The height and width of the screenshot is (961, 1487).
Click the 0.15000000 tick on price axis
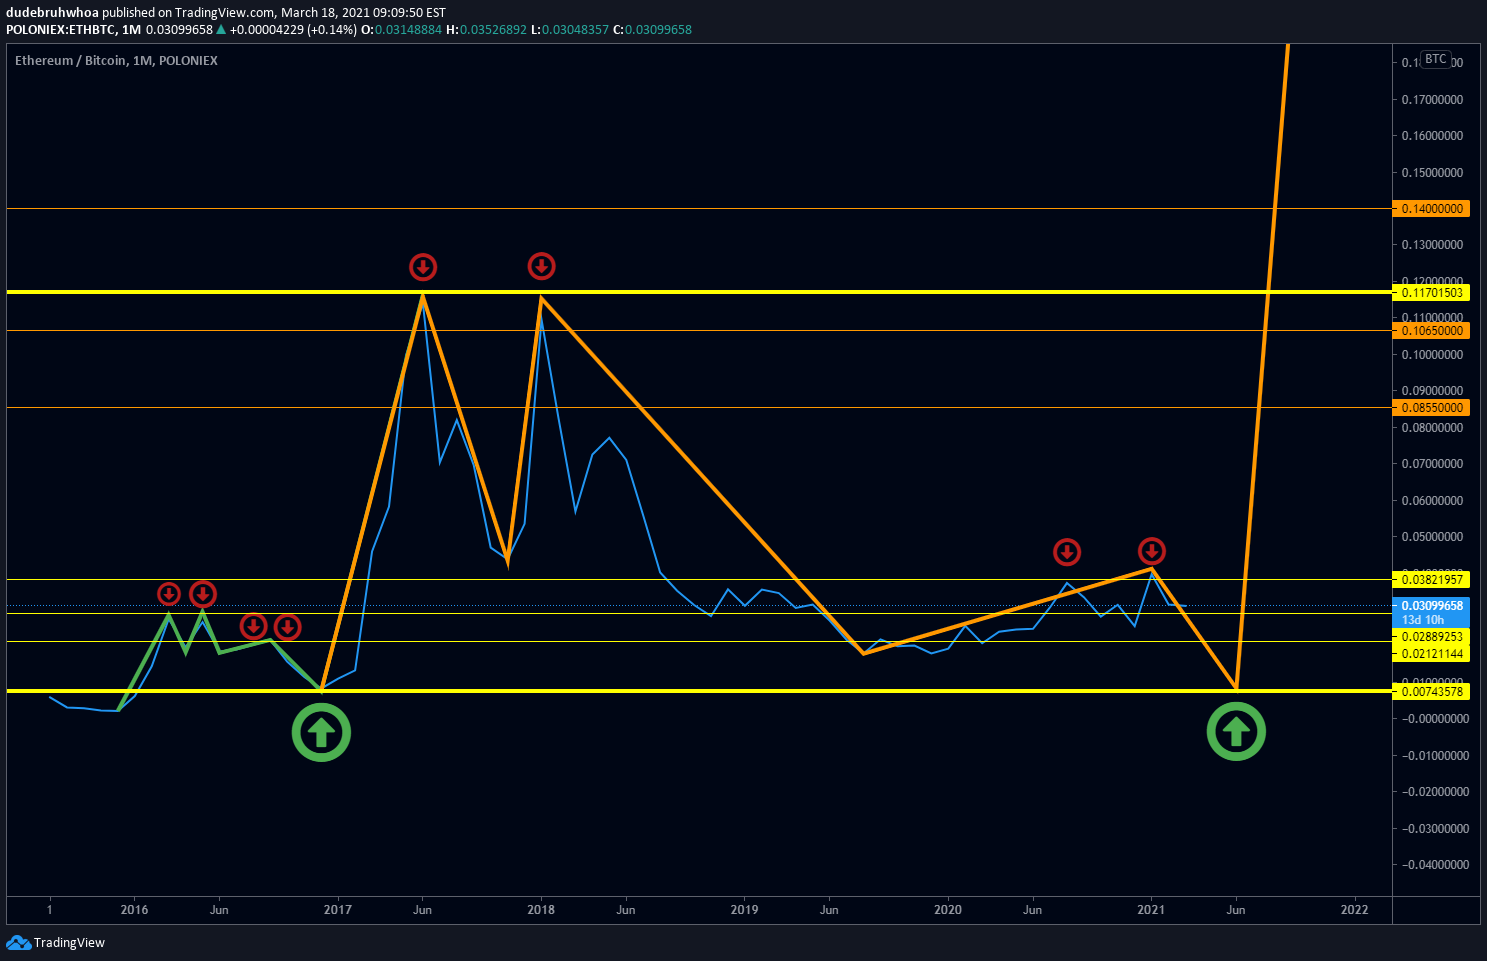[1432, 173]
